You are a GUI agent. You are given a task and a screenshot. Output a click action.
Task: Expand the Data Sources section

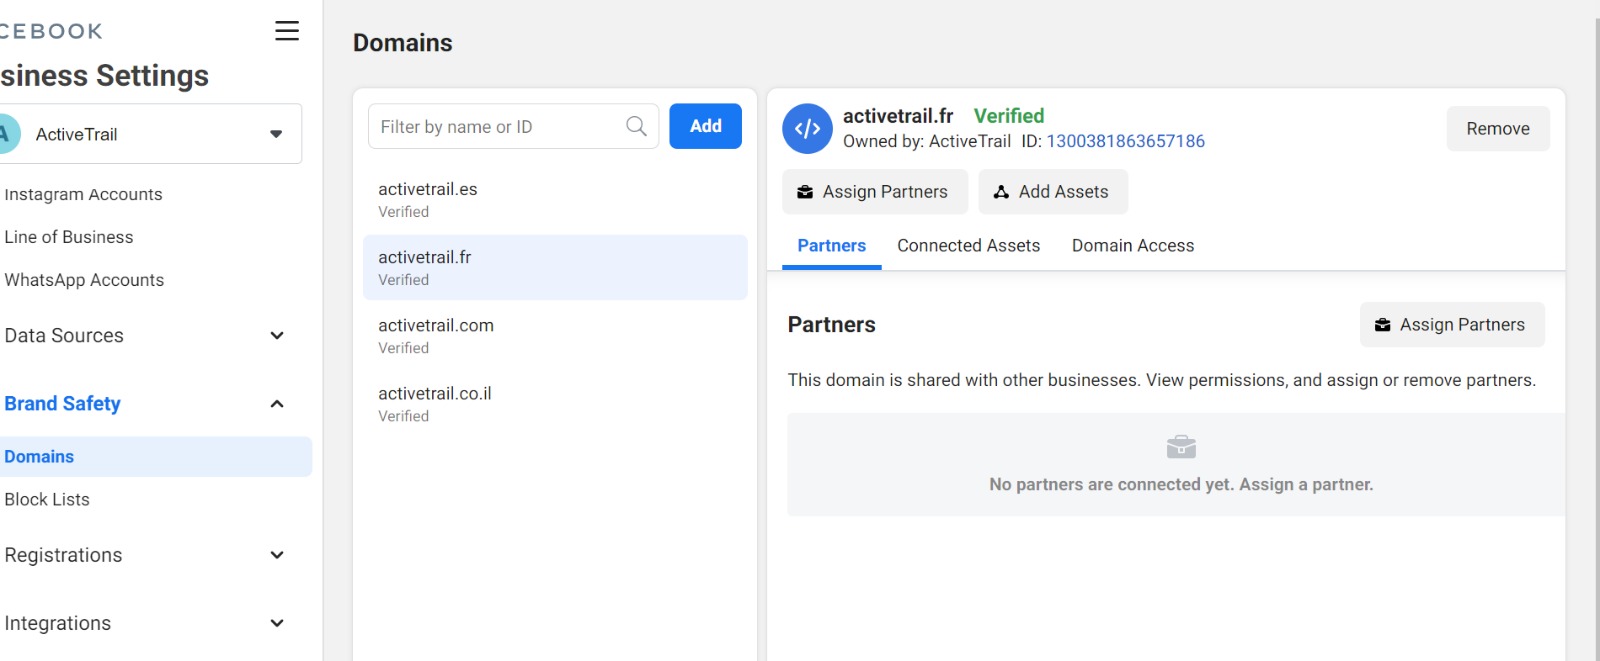[145, 336]
